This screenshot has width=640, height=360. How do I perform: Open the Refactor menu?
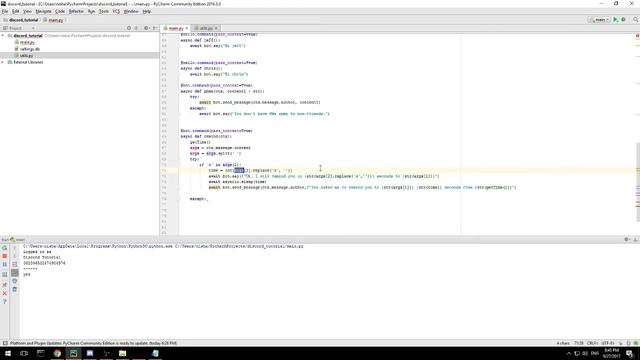[x=76, y=11]
